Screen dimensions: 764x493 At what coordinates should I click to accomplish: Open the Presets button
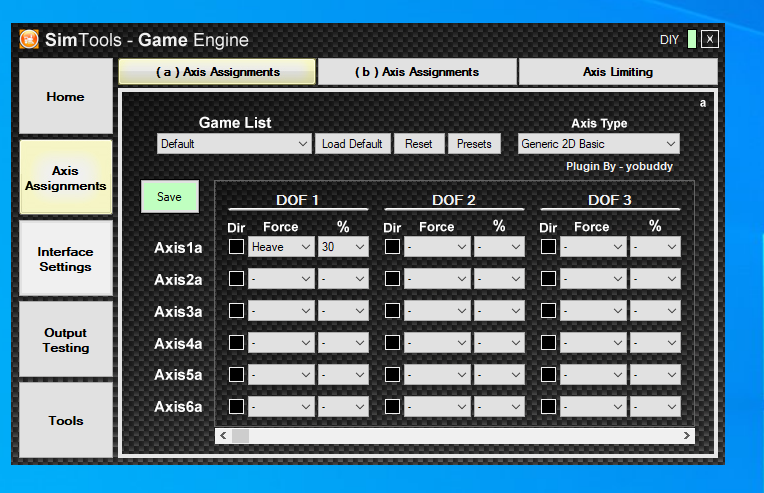[474, 144]
